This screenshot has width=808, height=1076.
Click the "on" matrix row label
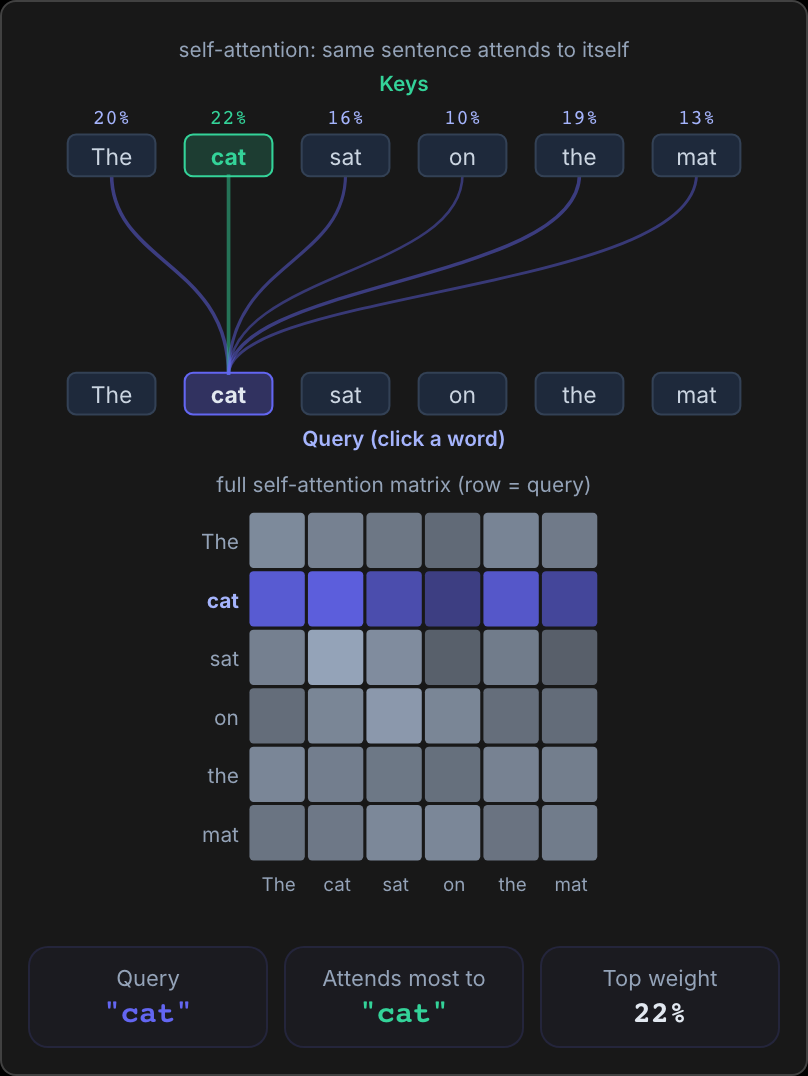pos(227,718)
